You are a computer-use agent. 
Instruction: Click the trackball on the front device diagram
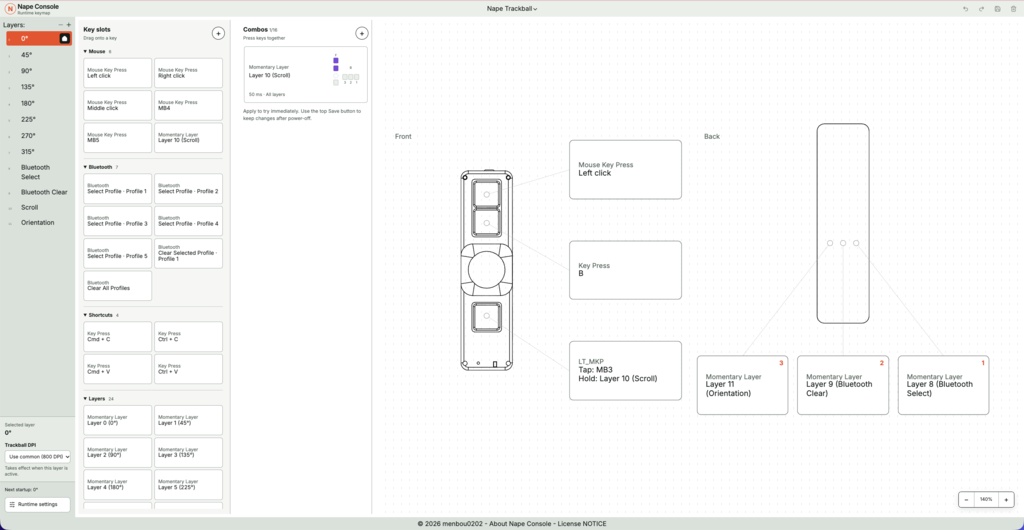(487, 269)
